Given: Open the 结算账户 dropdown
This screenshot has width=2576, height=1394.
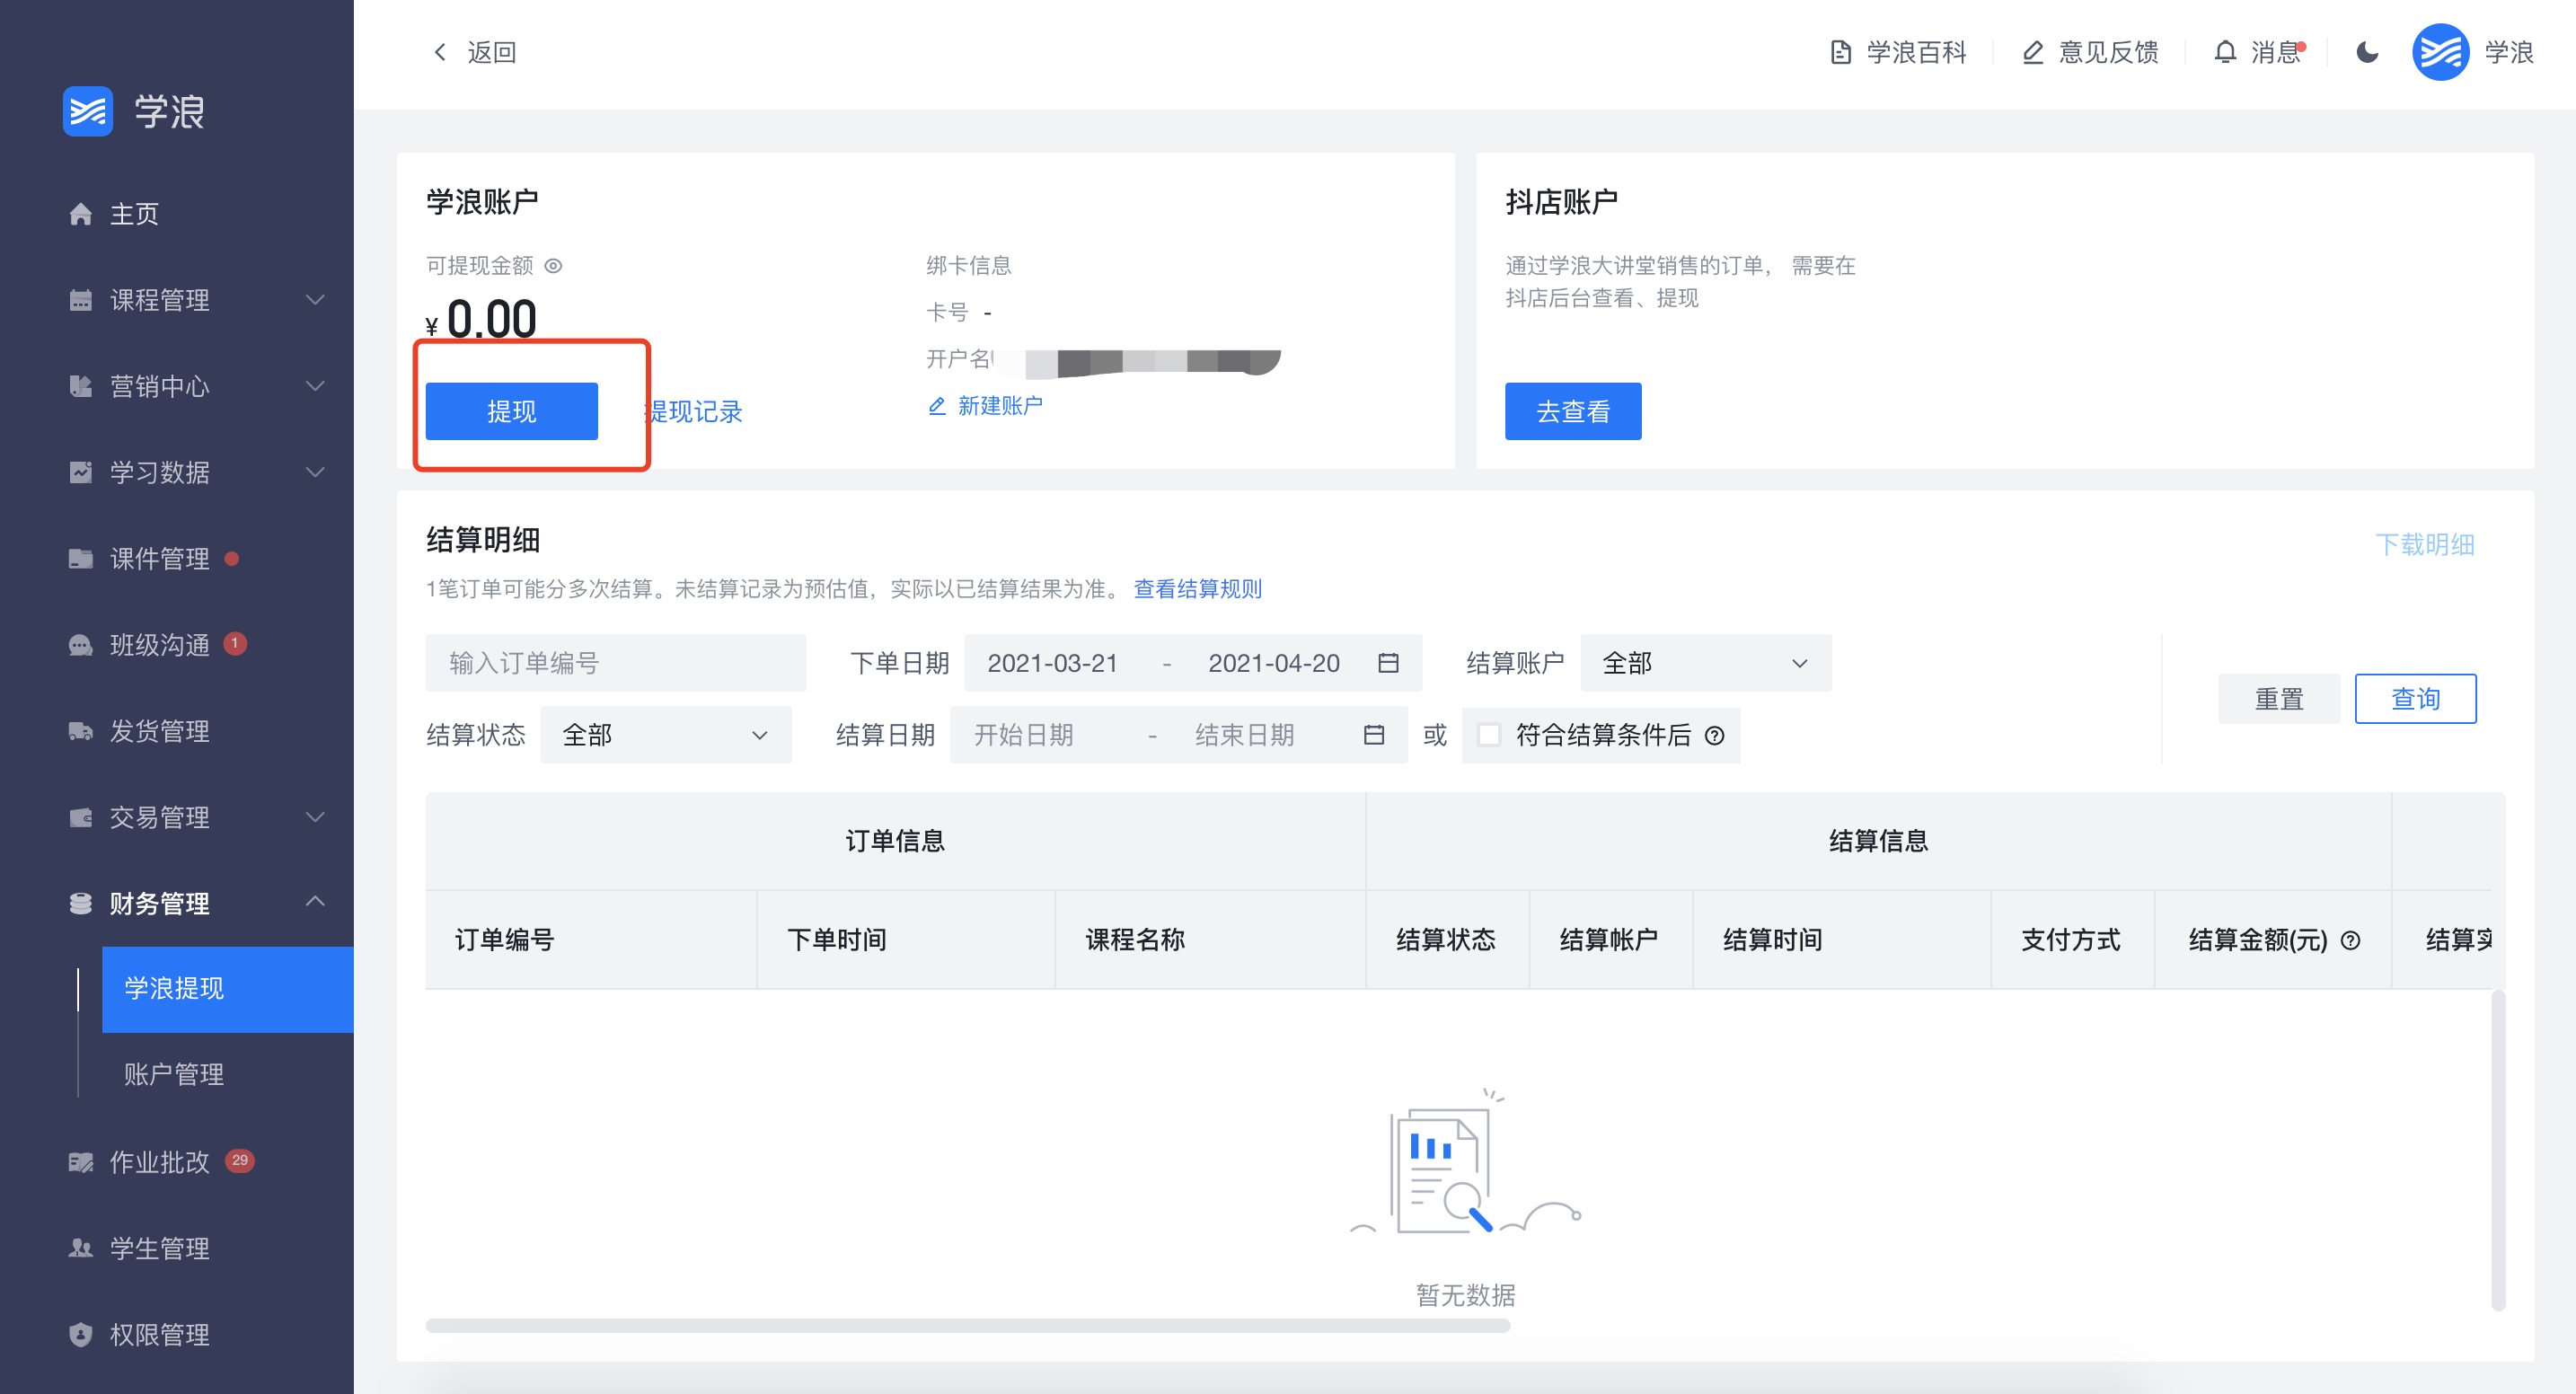Looking at the screenshot, I should (x=1705, y=663).
